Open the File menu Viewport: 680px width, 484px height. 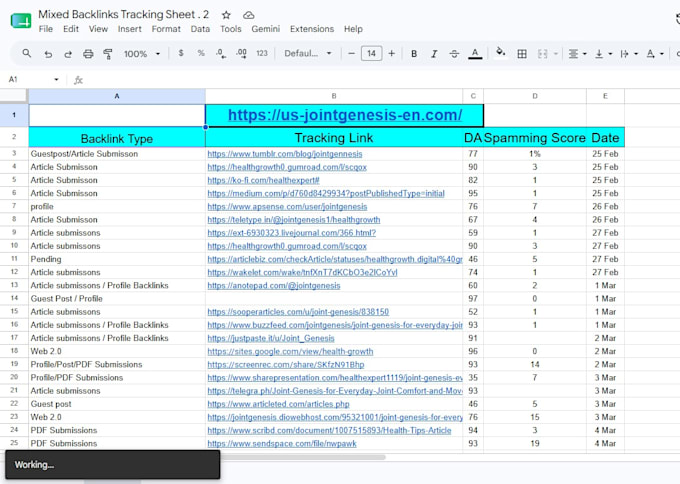point(46,29)
